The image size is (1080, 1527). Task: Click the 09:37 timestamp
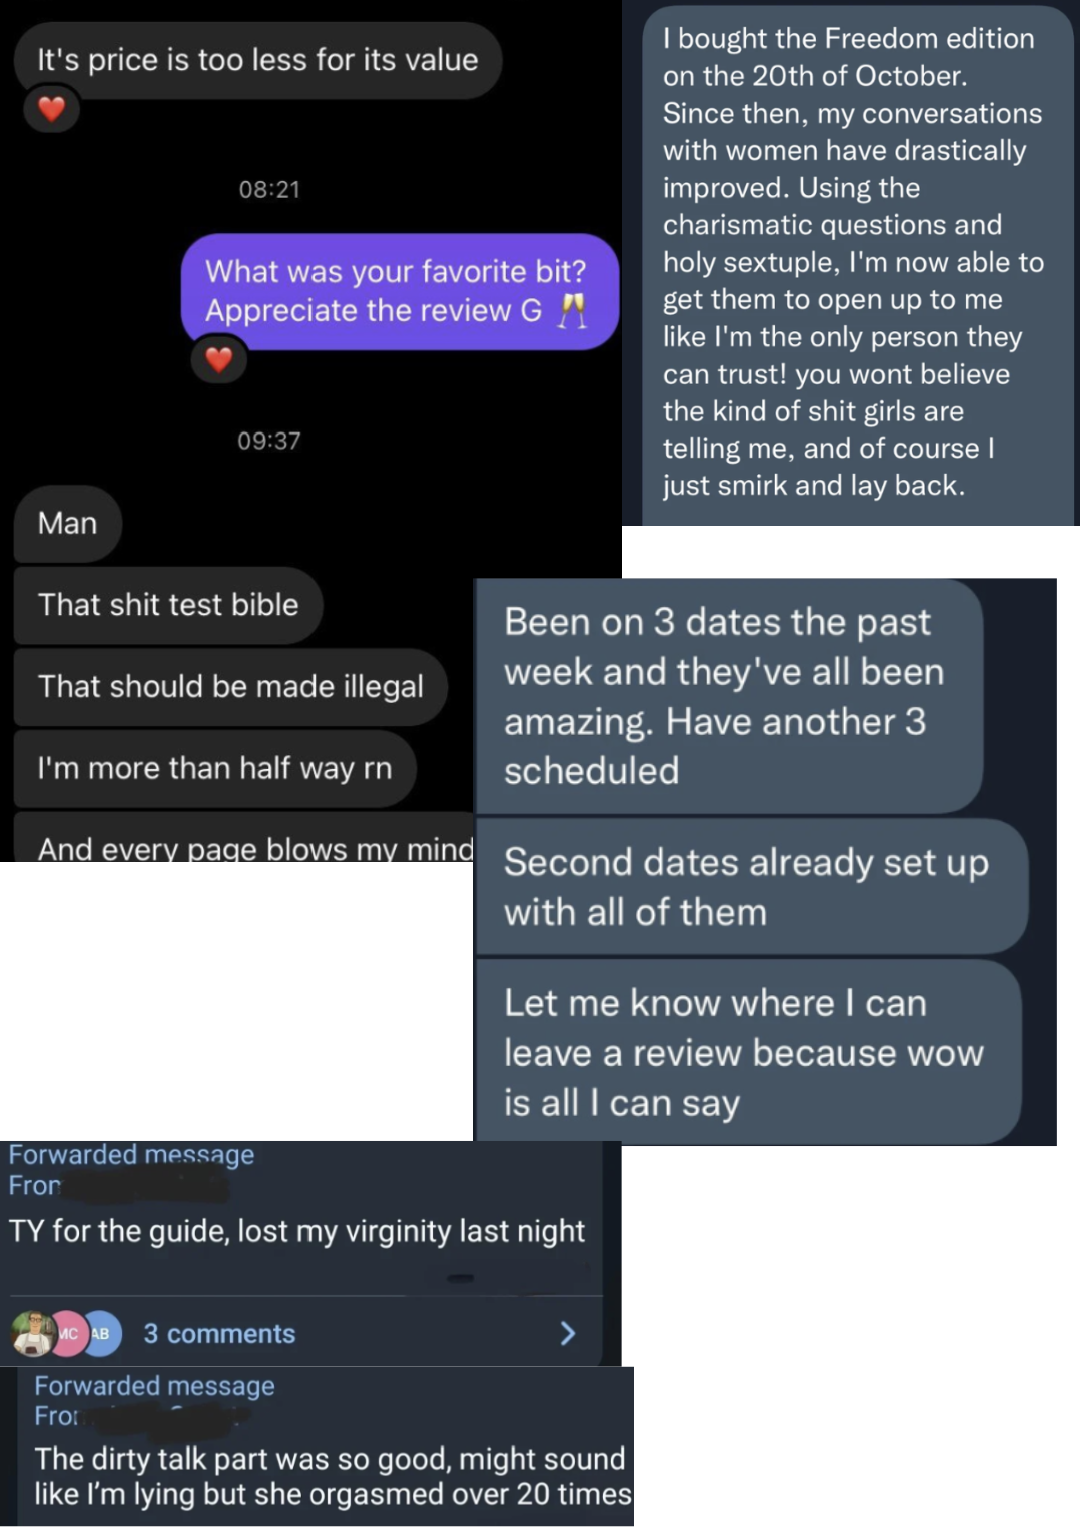pyautogui.click(x=269, y=441)
